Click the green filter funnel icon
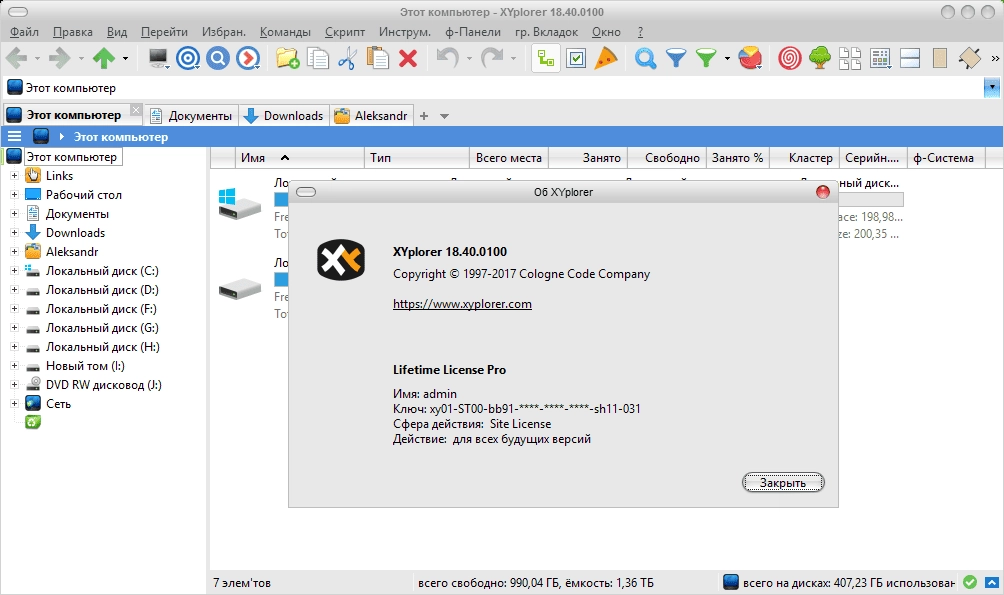 click(x=706, y=58)
